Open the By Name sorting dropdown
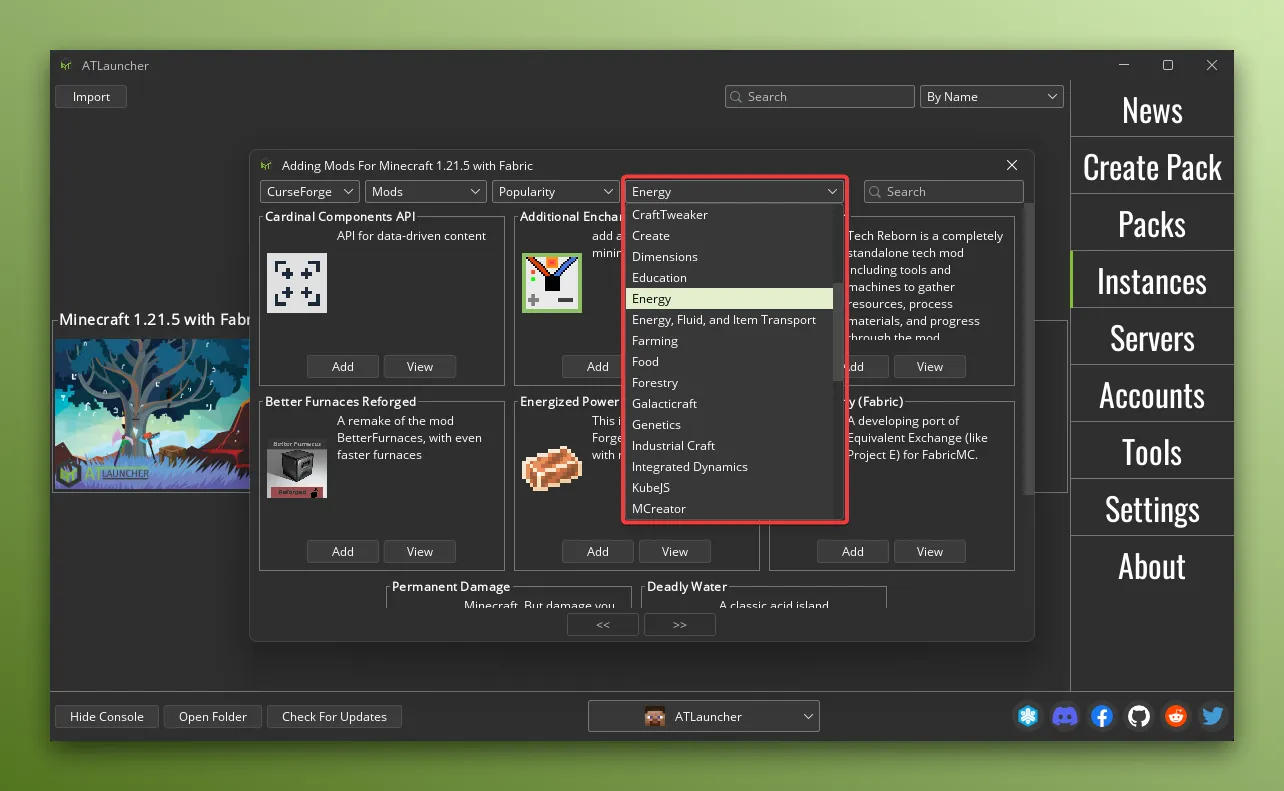 point(991,97)
